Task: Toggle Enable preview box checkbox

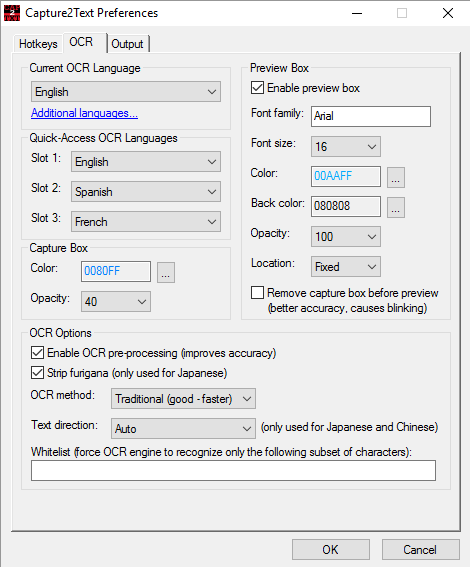Action: (257, 88)
